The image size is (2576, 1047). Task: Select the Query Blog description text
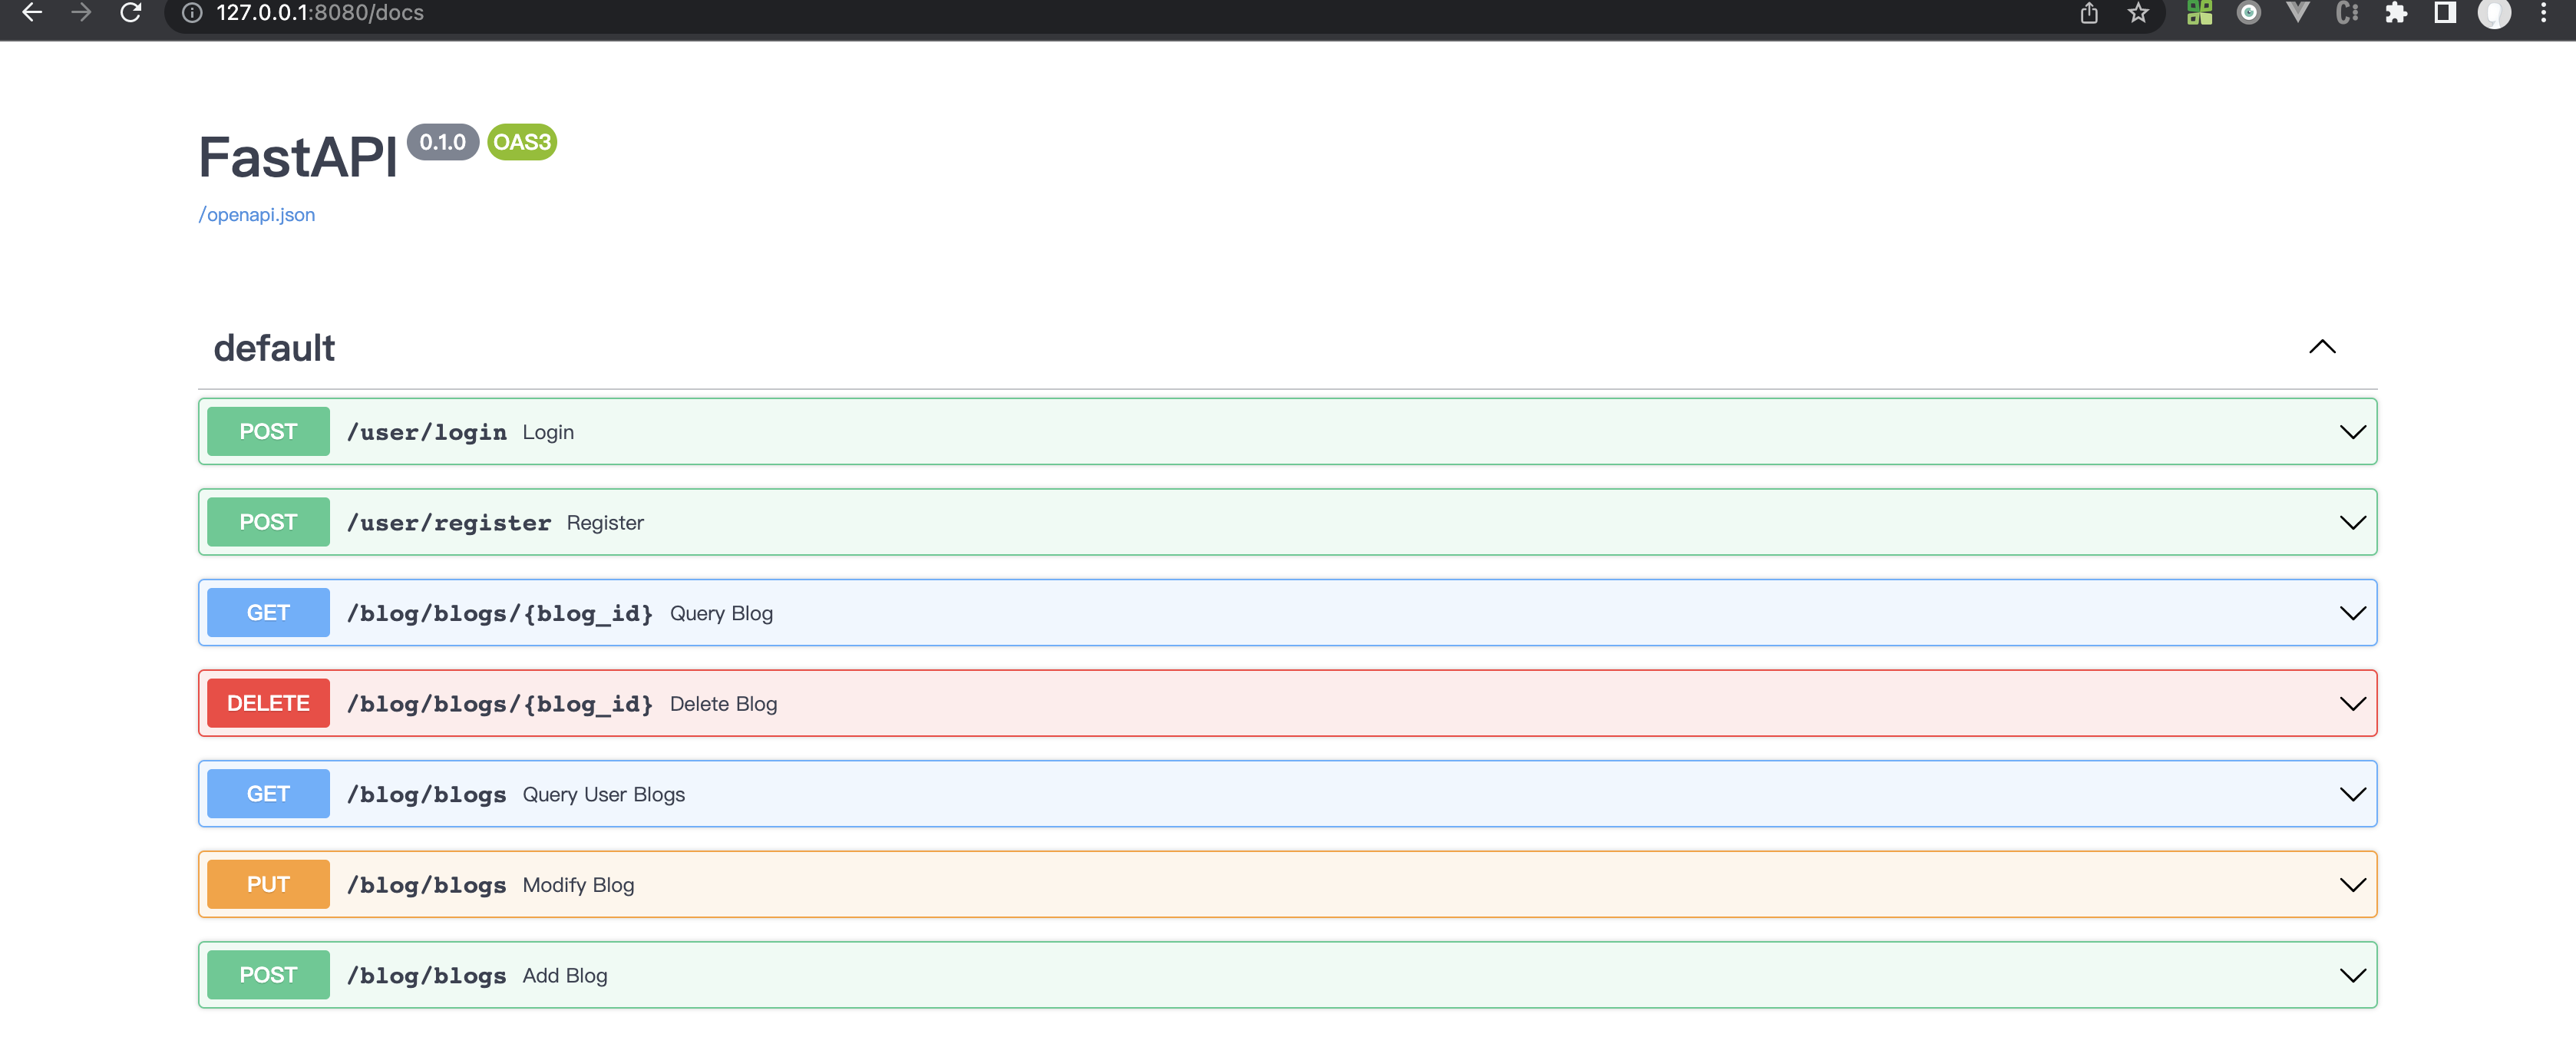(x=721, y=613)
